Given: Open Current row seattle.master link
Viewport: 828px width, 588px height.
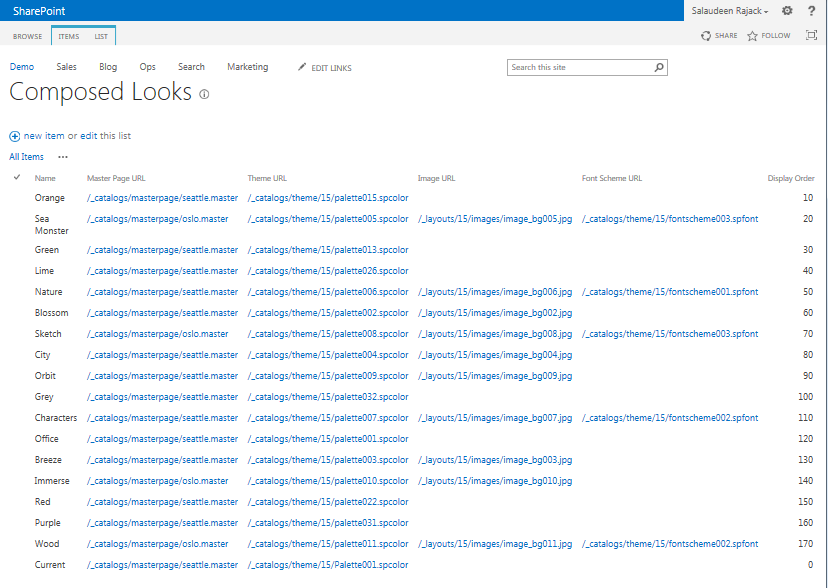Looking at the screenshot, I should coord(162,565).
